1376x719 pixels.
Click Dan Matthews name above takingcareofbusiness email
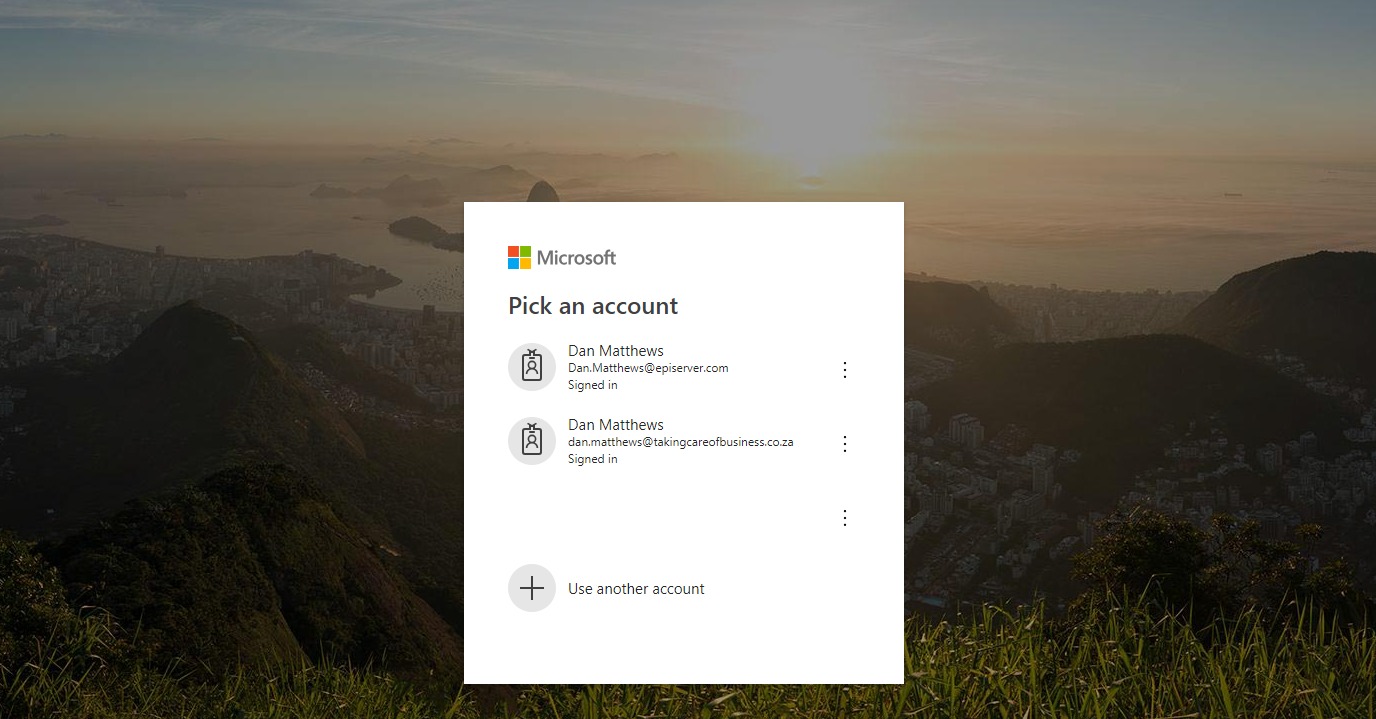pos(616,425)
